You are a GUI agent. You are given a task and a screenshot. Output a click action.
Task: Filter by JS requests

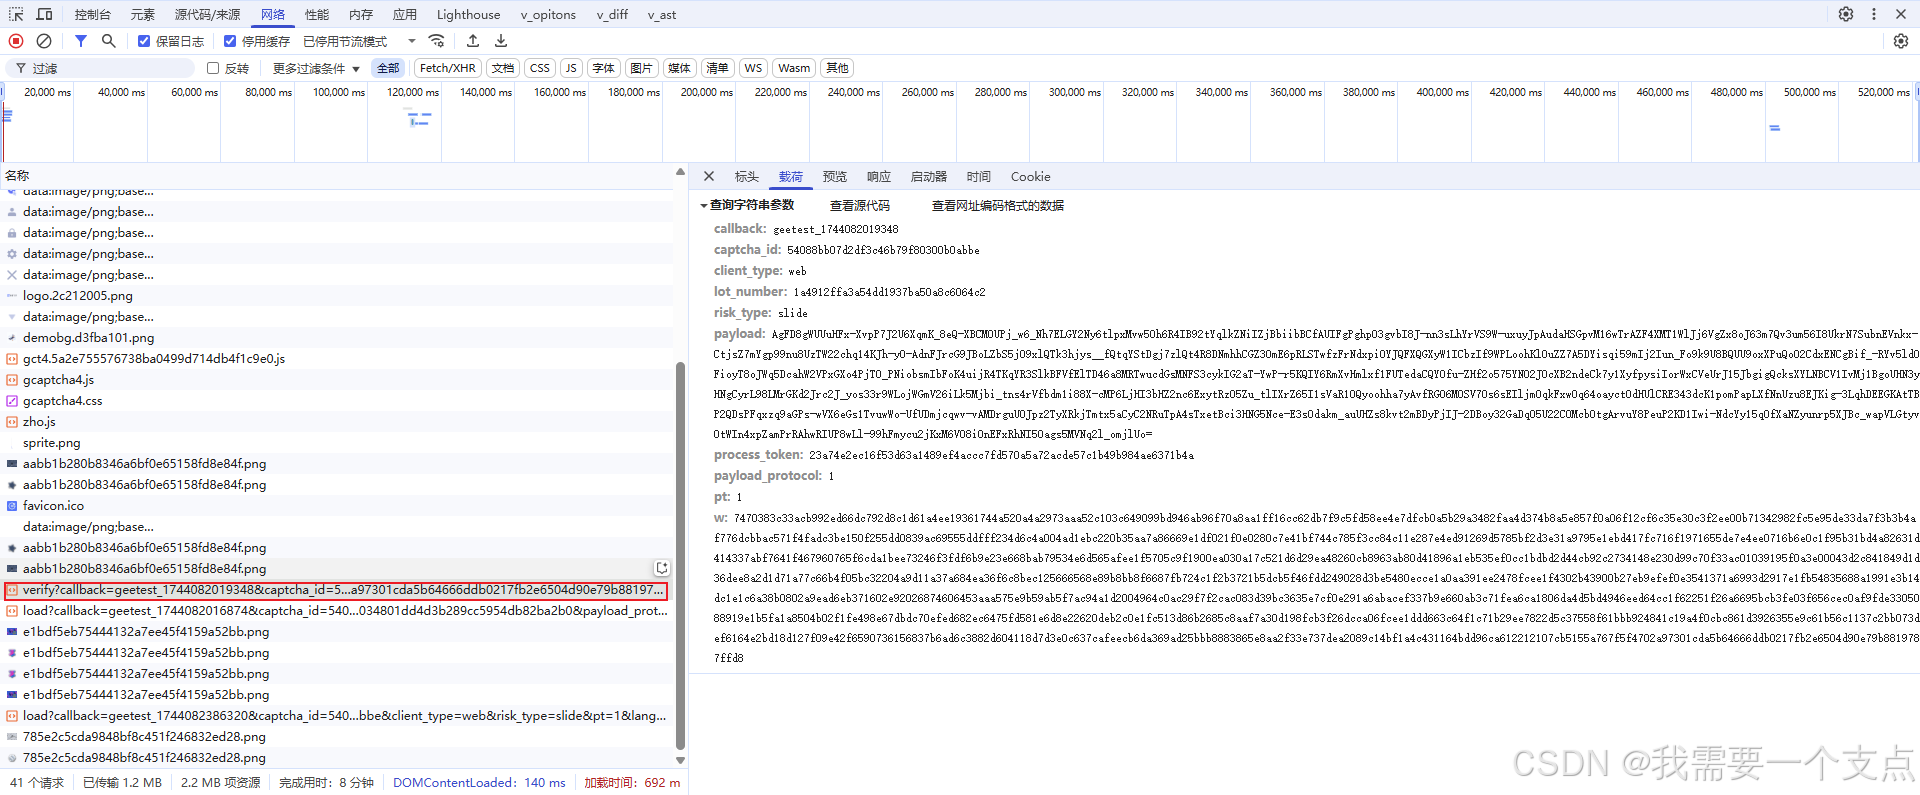[571, 68]
